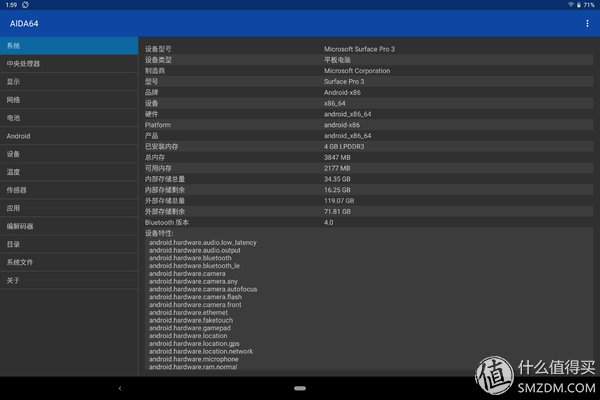The width and height of the screenshot is (600, 400).
Task: Select android.hardware.microphone feature line
Action: point(194,359)
